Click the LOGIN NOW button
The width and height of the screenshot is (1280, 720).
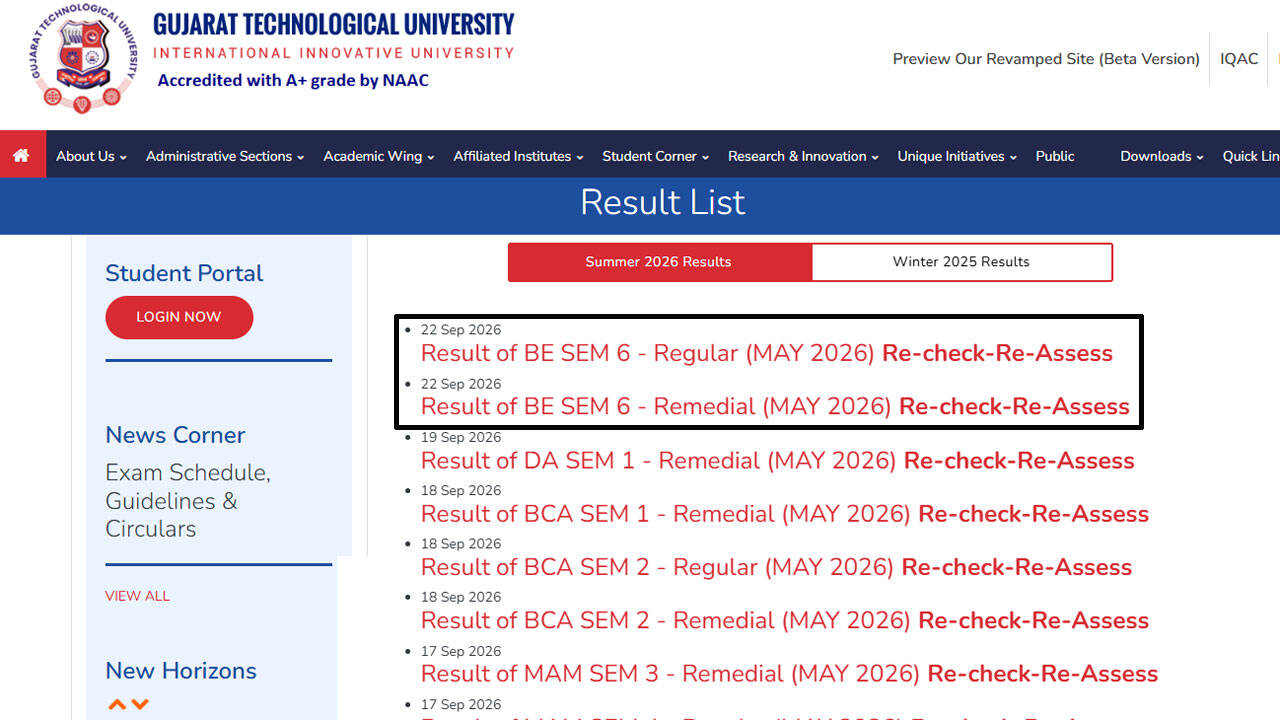179,317
